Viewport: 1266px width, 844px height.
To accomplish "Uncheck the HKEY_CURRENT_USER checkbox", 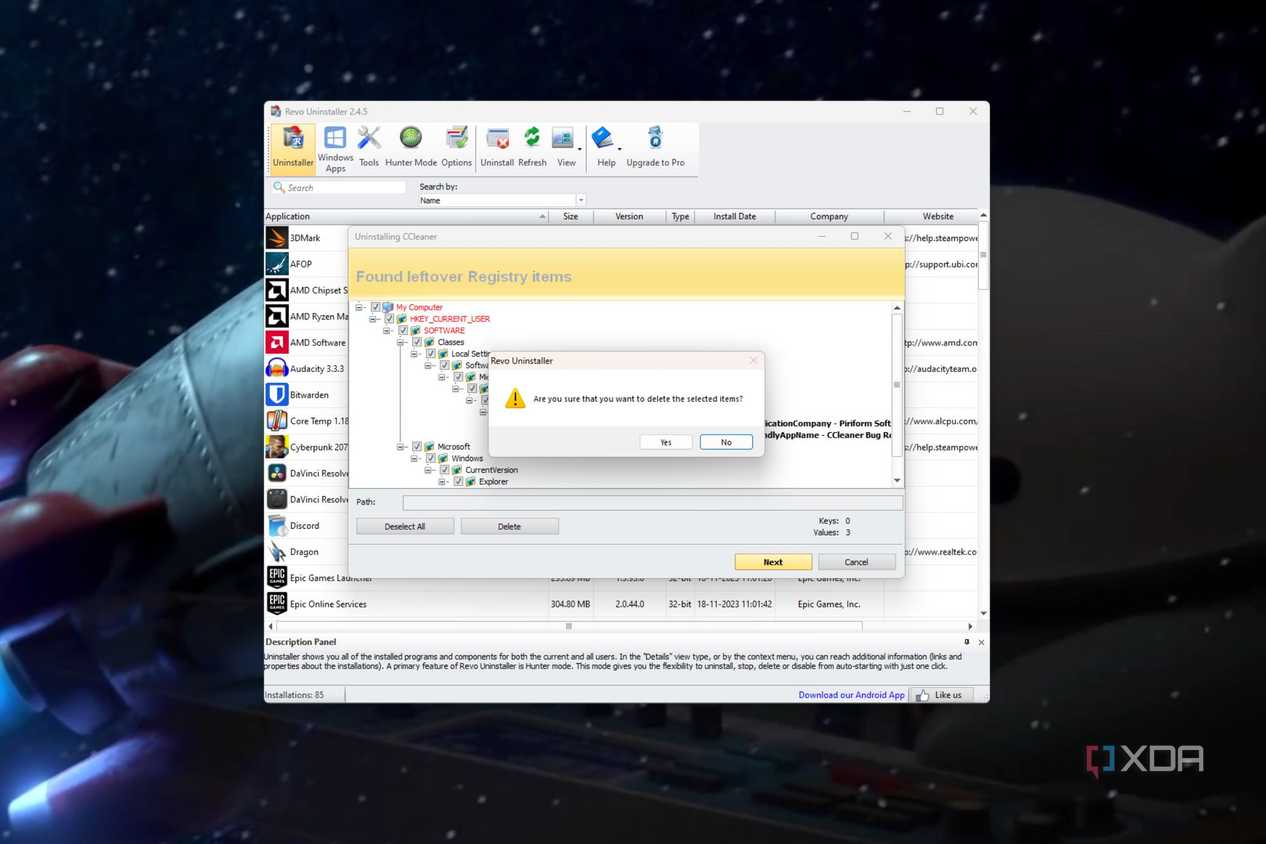I will pos(390,319).
